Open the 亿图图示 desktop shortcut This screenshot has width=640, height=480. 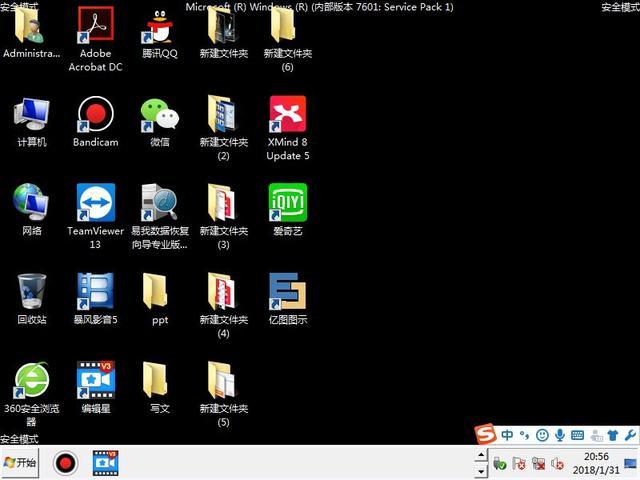(x=287, y=292)
